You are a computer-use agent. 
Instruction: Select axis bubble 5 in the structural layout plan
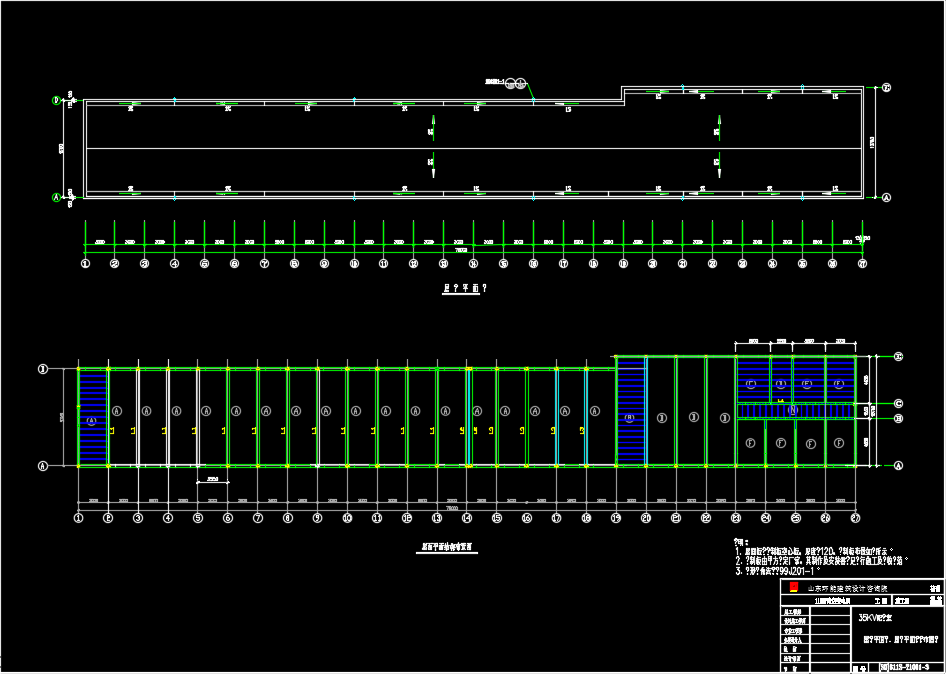tap(198, 518)
